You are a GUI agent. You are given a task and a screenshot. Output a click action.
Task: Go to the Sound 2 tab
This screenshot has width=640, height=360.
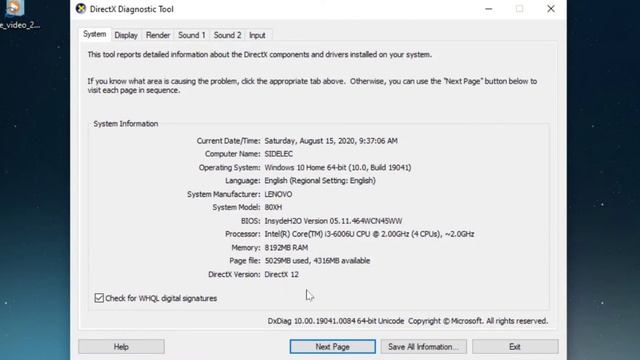(x=227, y=36)
